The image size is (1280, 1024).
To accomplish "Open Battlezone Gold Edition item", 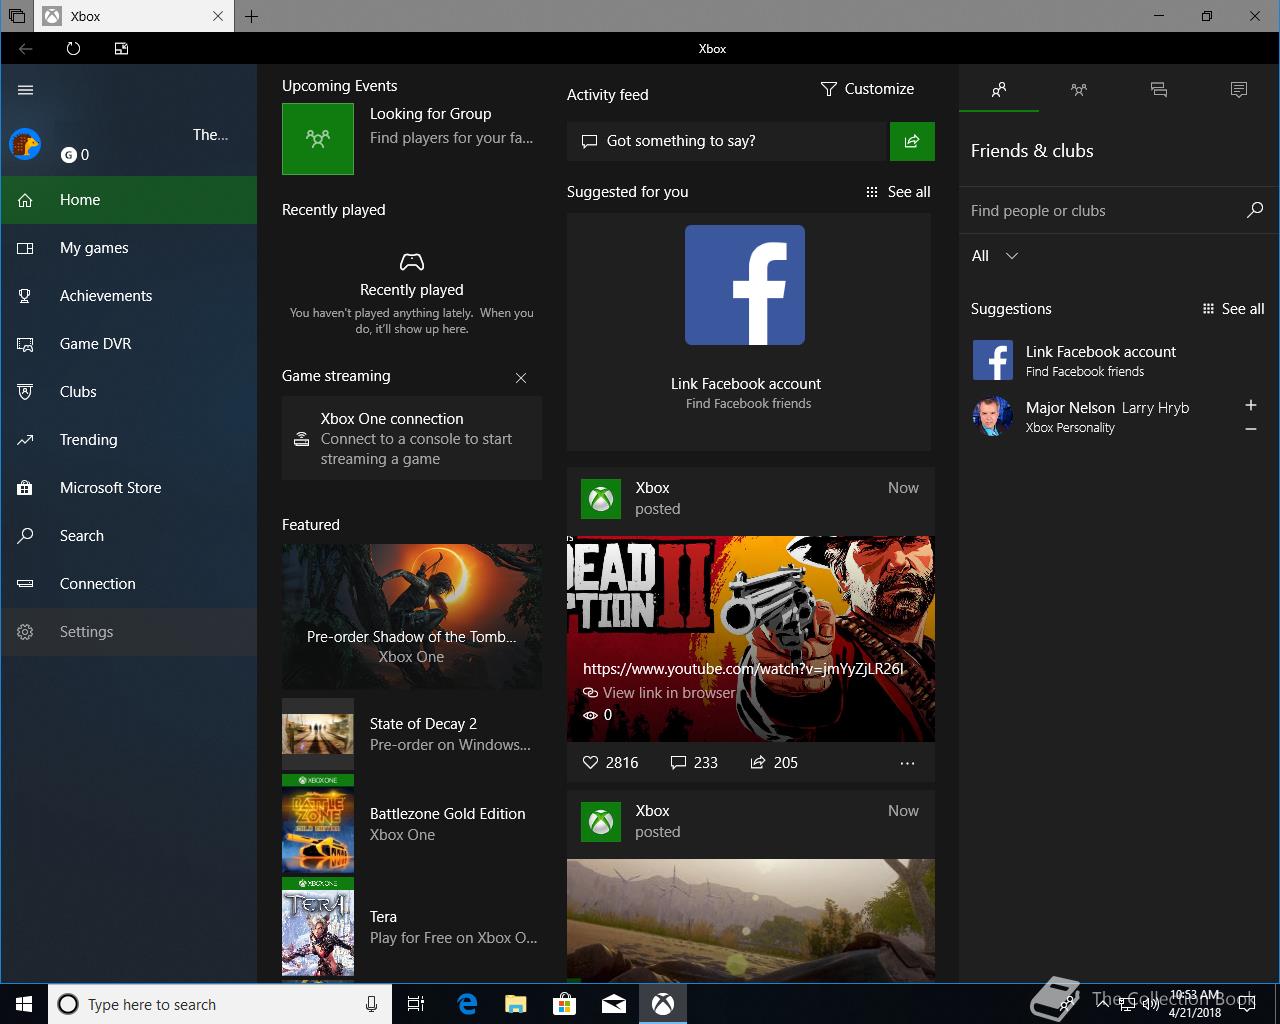I will [412, 824].
